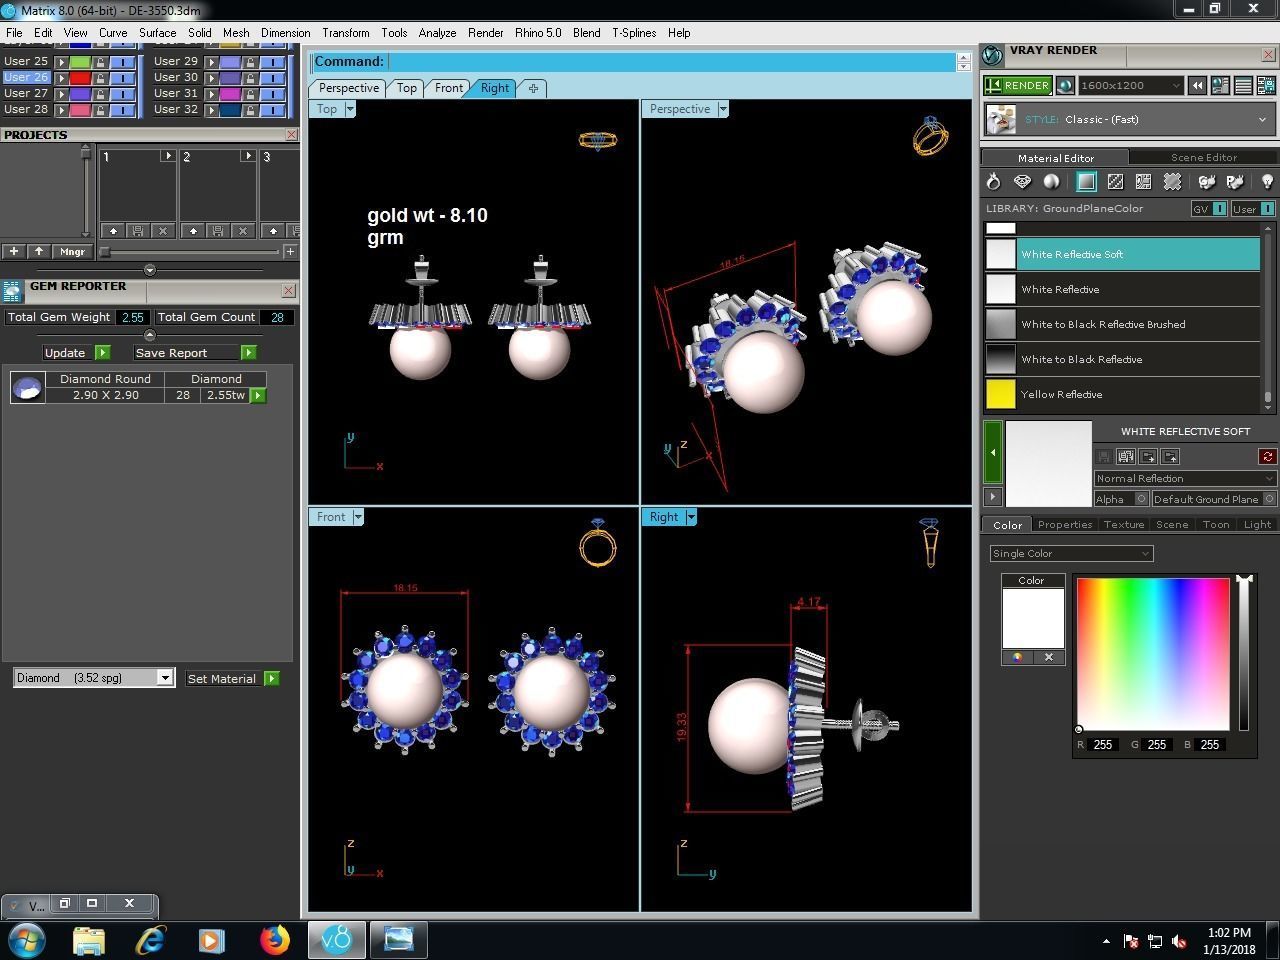
Task: Click the Windows Start orb
Action: [x=27, y=940]
